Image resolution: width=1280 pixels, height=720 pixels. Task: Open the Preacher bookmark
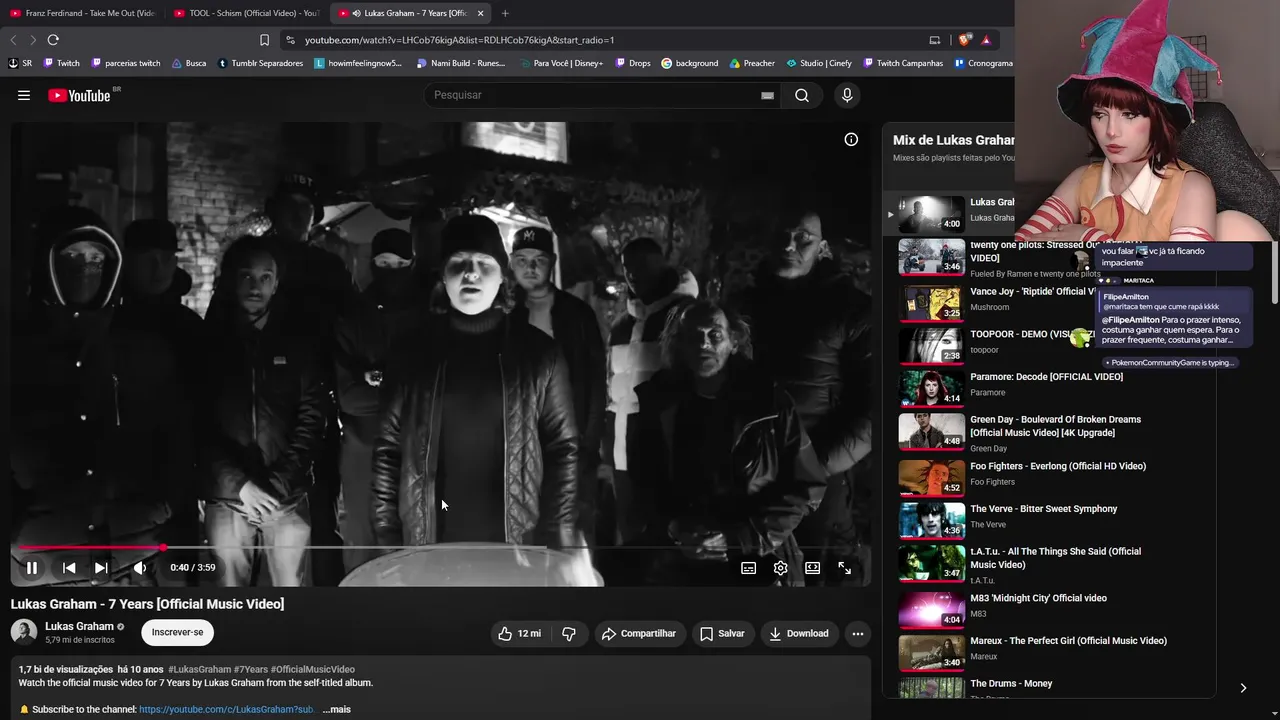(752, 63)
